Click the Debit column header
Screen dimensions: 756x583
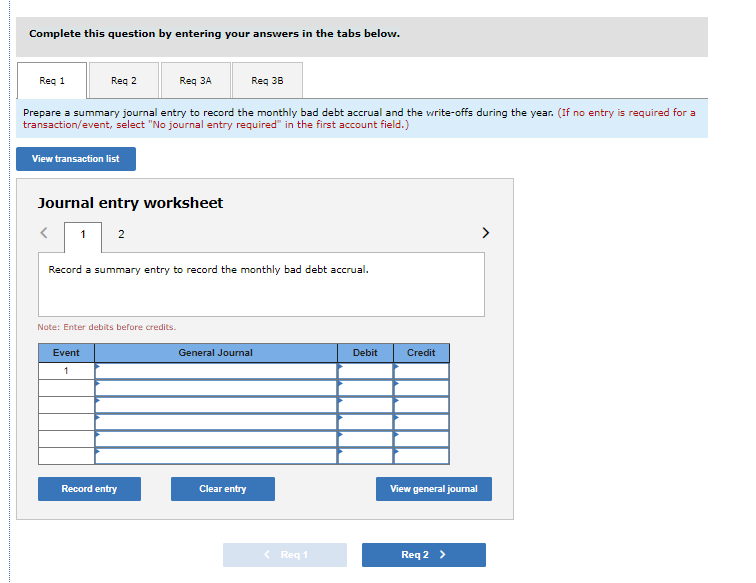point(365,353)
